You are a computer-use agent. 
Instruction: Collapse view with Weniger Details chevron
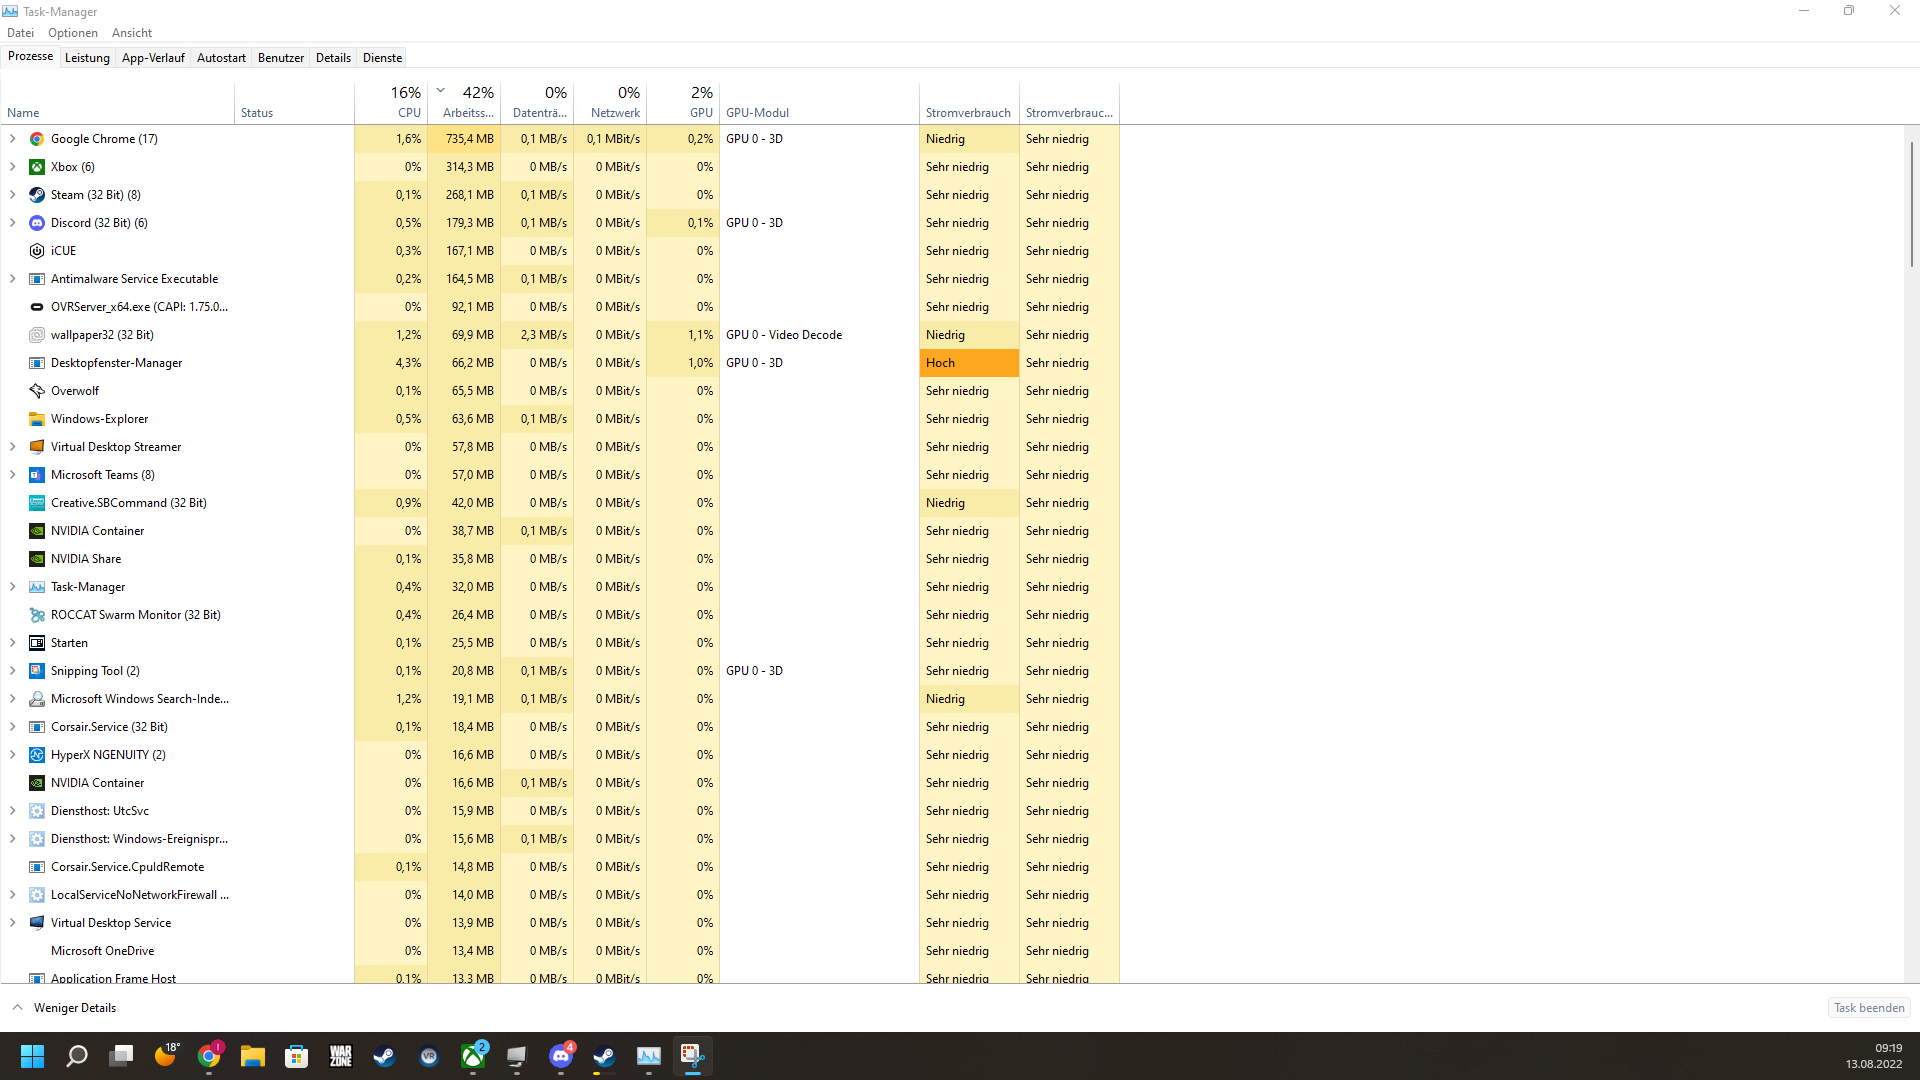tap(17, 1007)
